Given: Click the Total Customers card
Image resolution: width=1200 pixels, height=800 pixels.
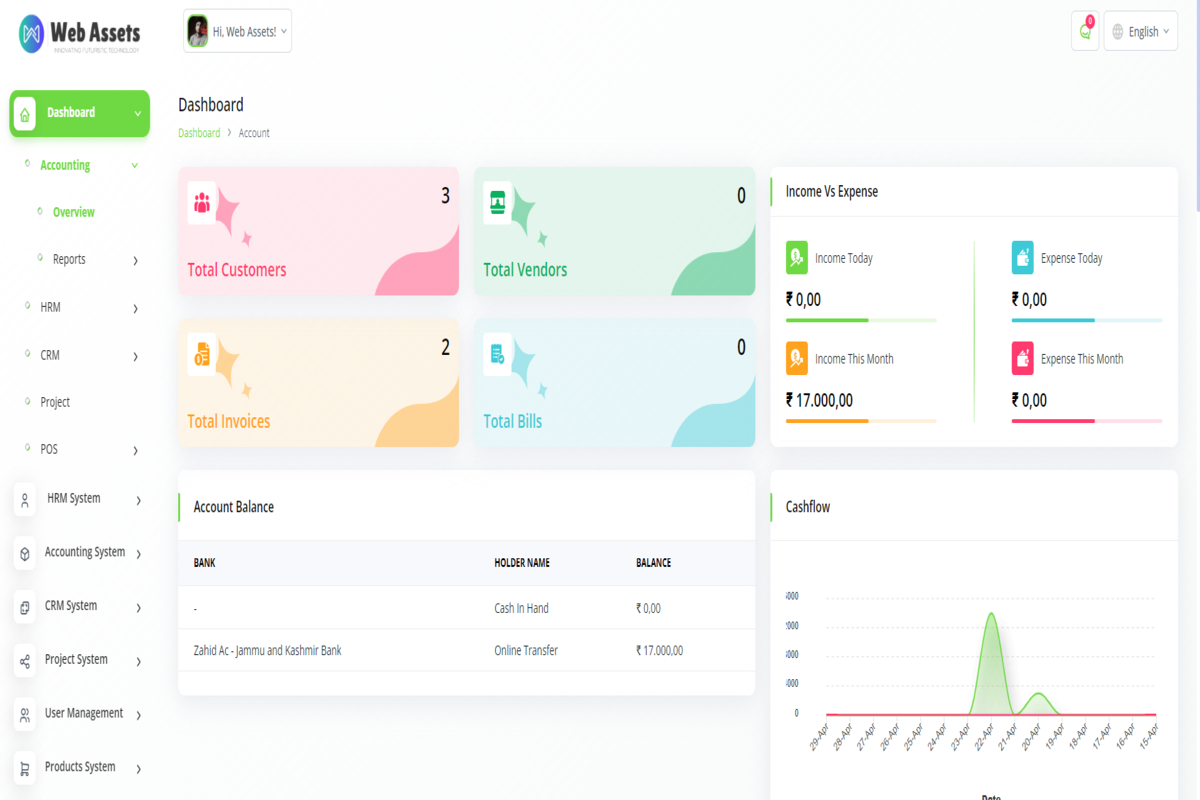Looking at the screenshot, I should [318, 231].
